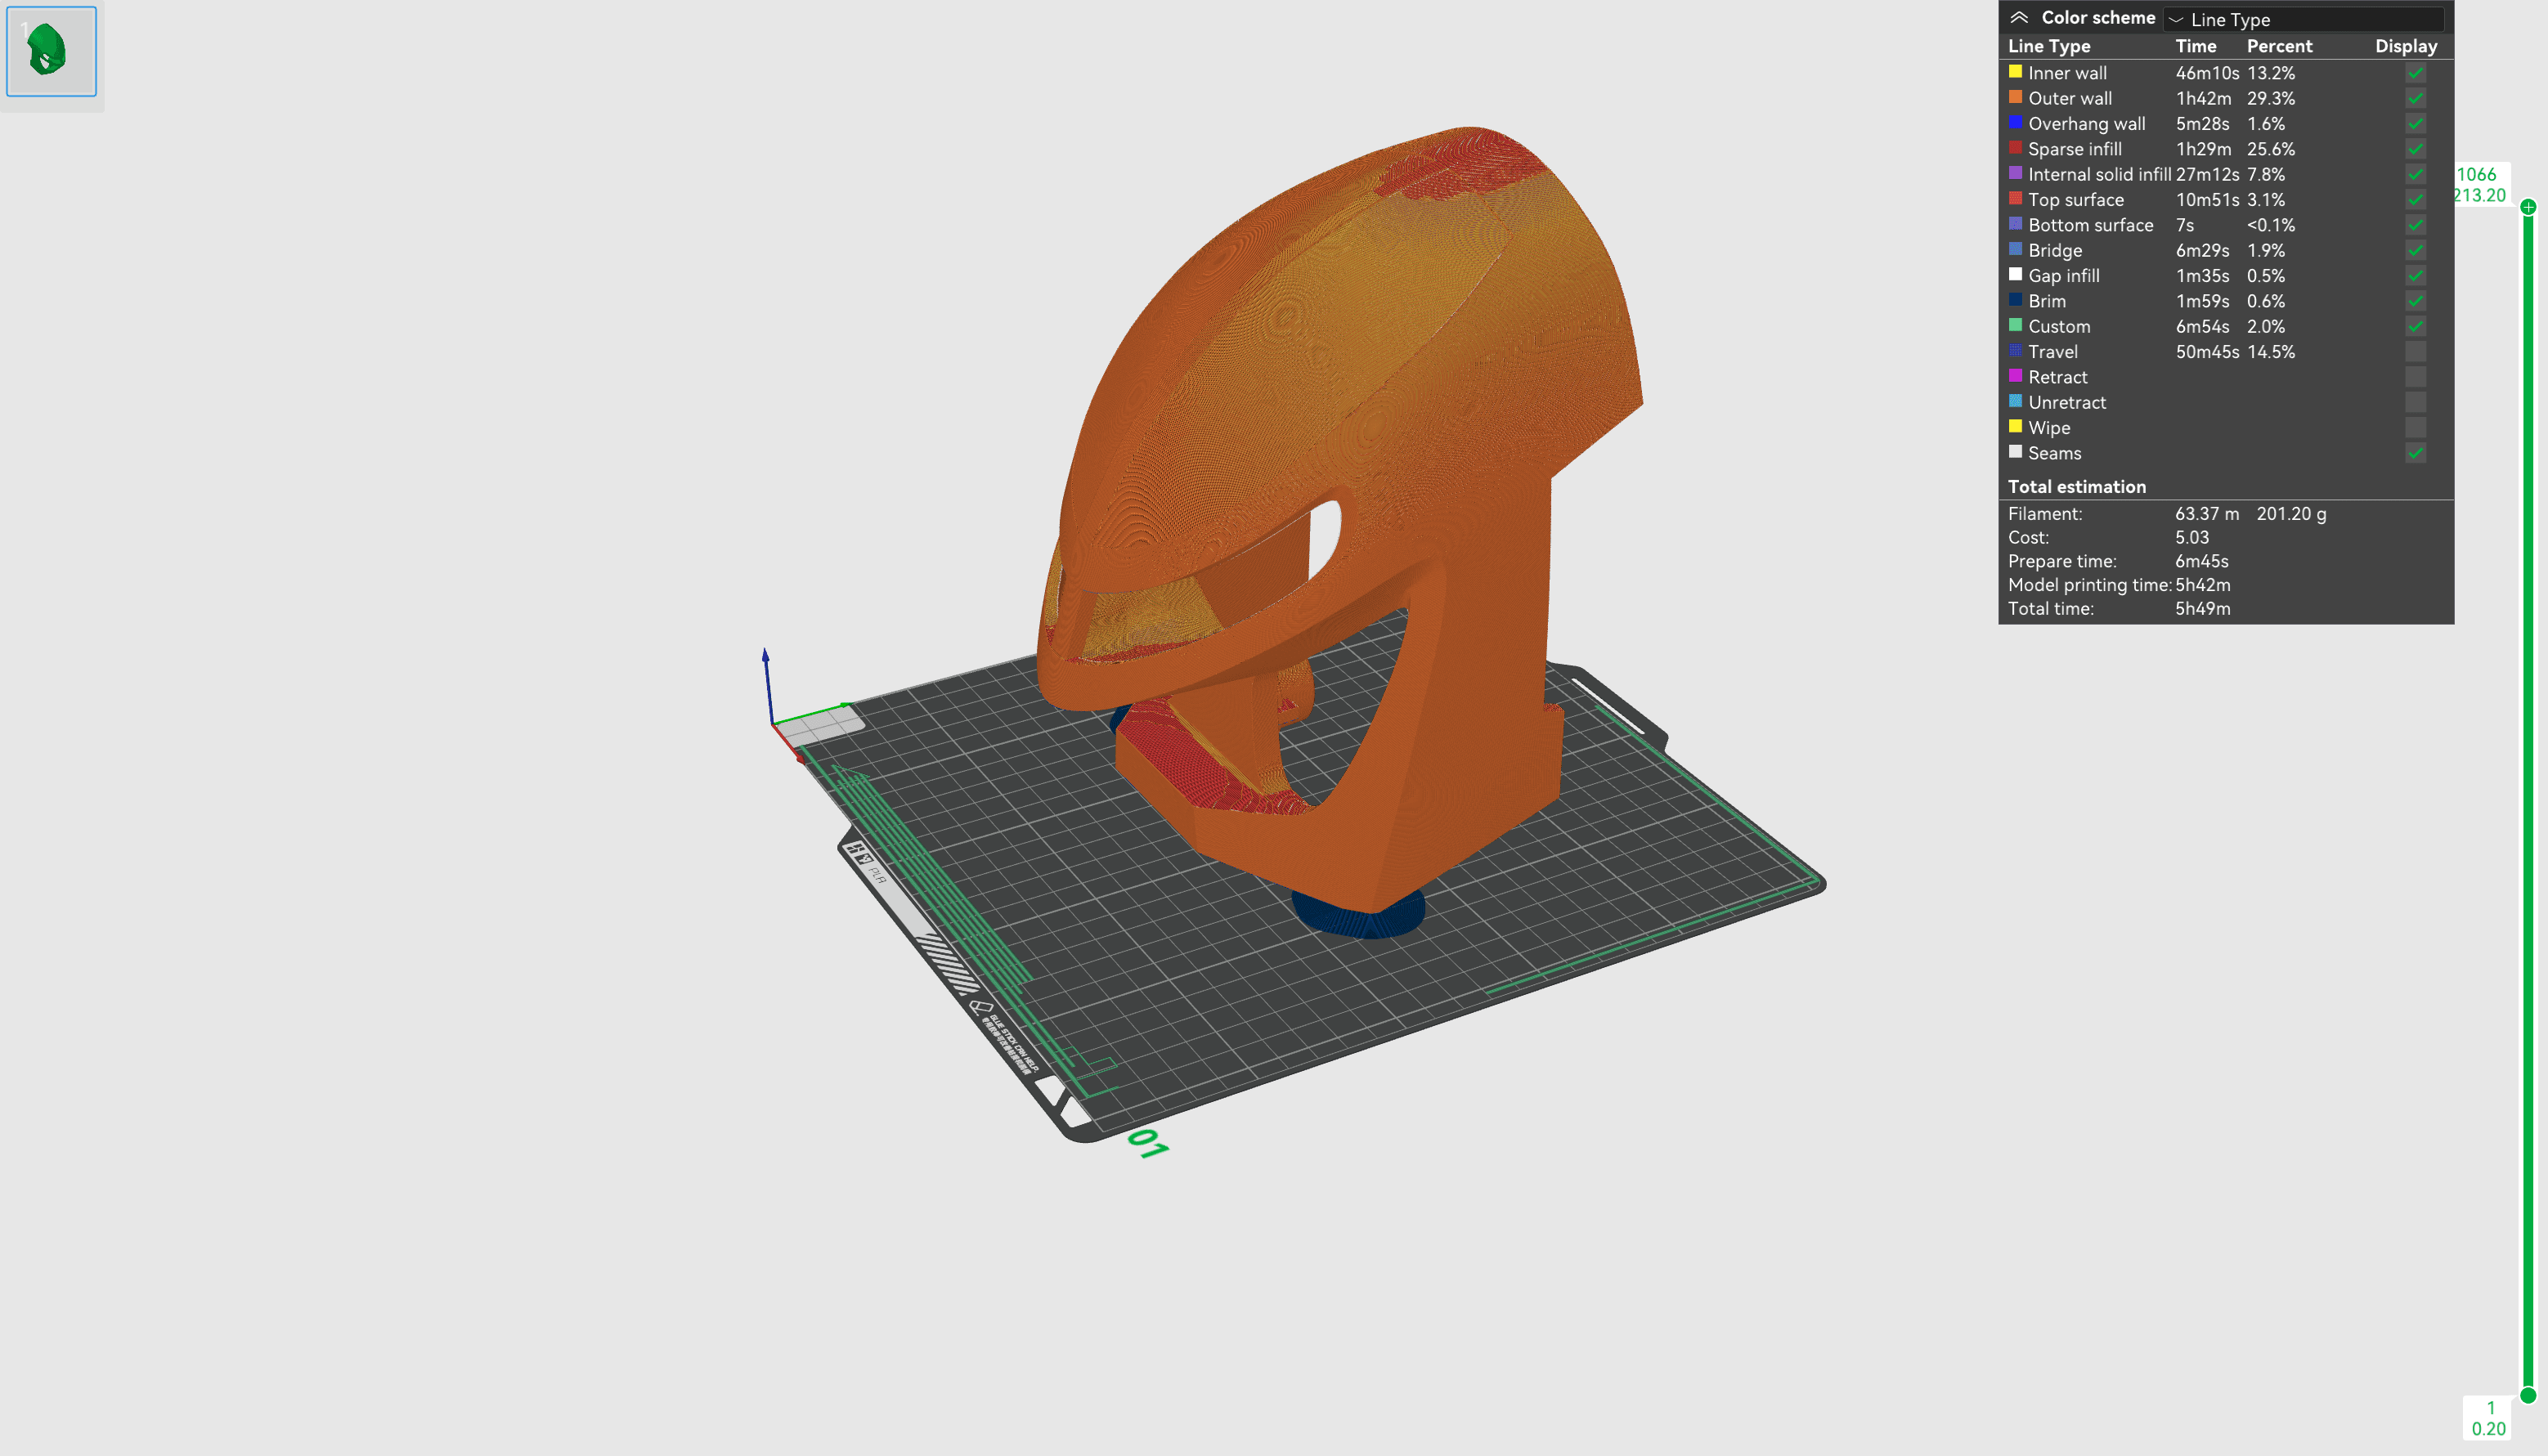Viewport: 2548px width, 1456px height.
Task: Click the orange Outer wall color swatch
Action: (2015, 97)
